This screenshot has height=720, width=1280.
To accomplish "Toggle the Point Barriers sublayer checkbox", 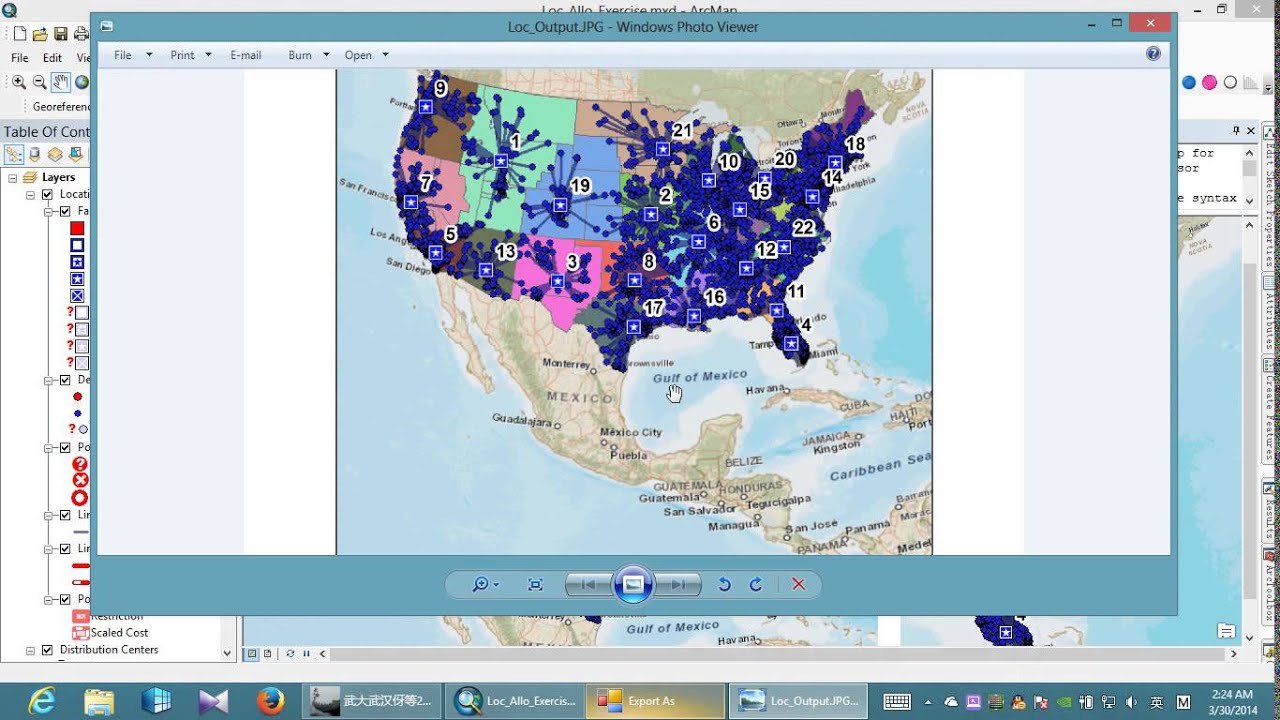I will (x=65, y=447).
